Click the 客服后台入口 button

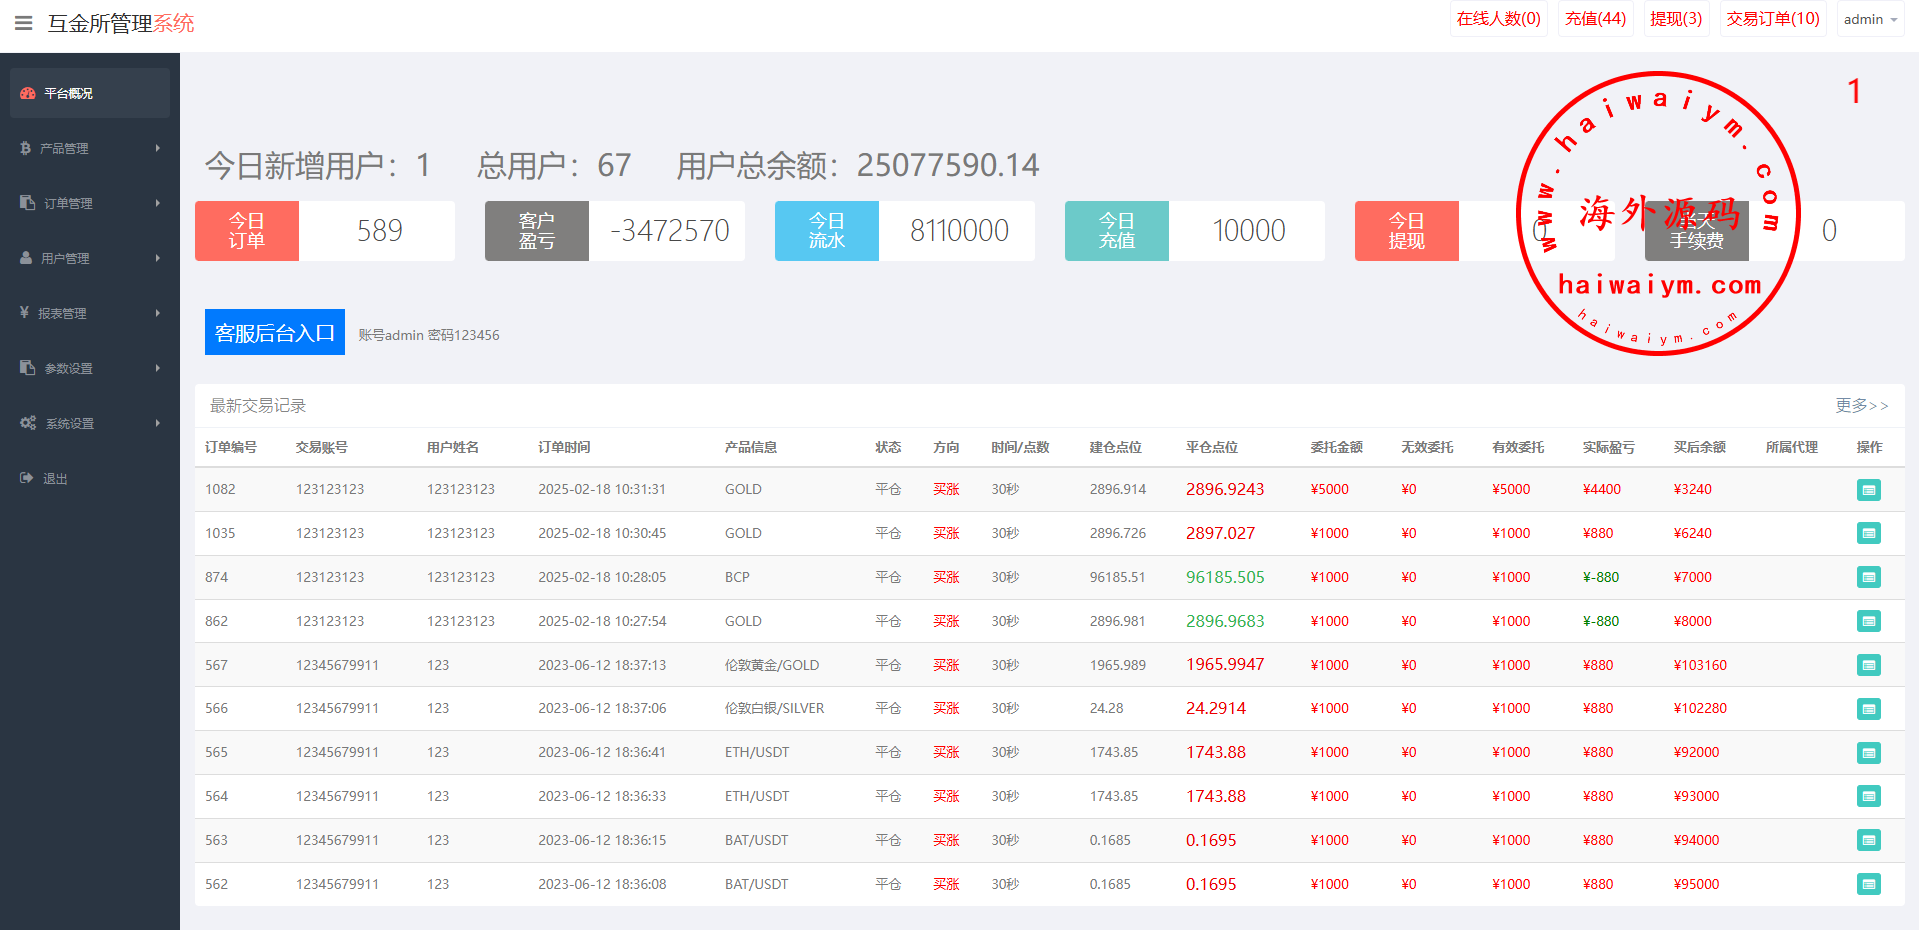coord(275,332)
